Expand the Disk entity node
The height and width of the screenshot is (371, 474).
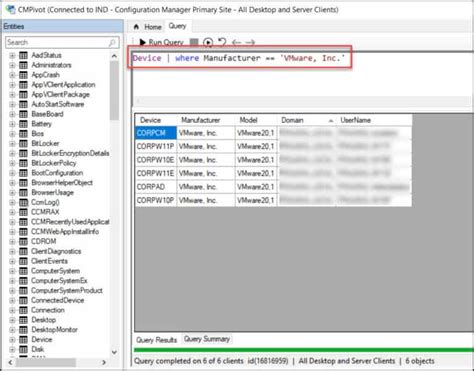pos(12,349)
